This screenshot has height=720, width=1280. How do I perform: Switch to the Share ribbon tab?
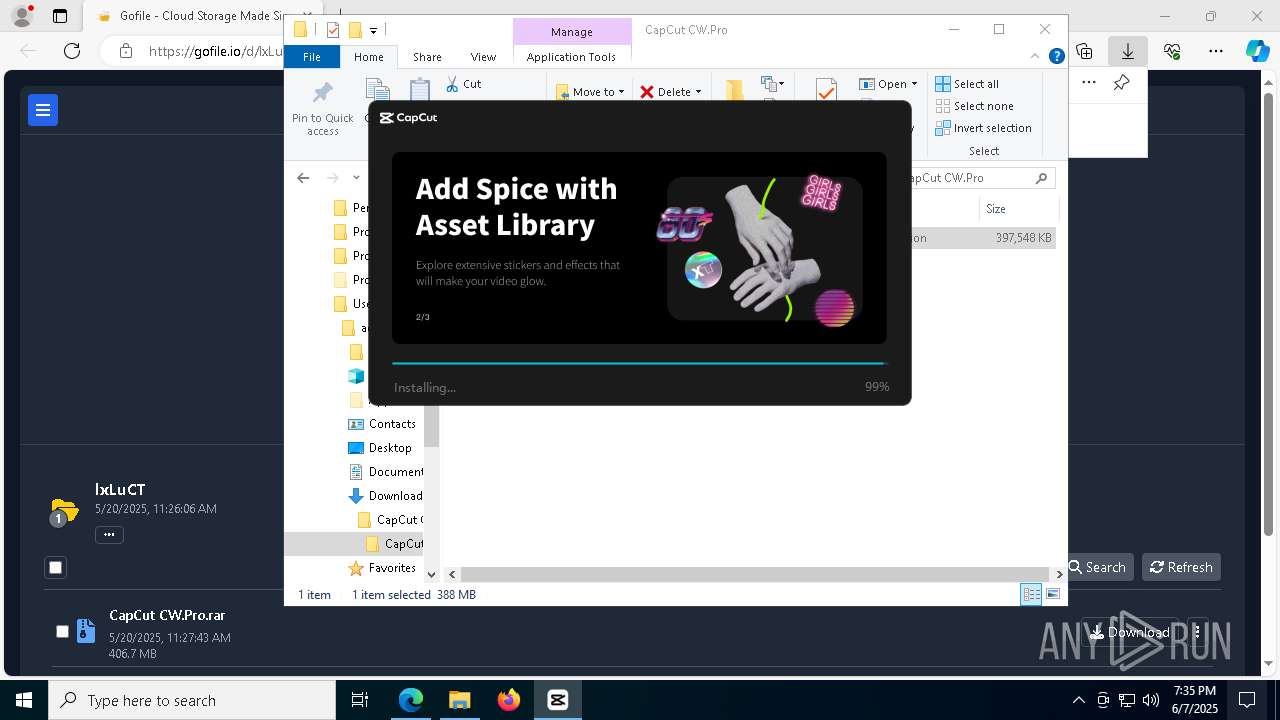pos(427,57)
